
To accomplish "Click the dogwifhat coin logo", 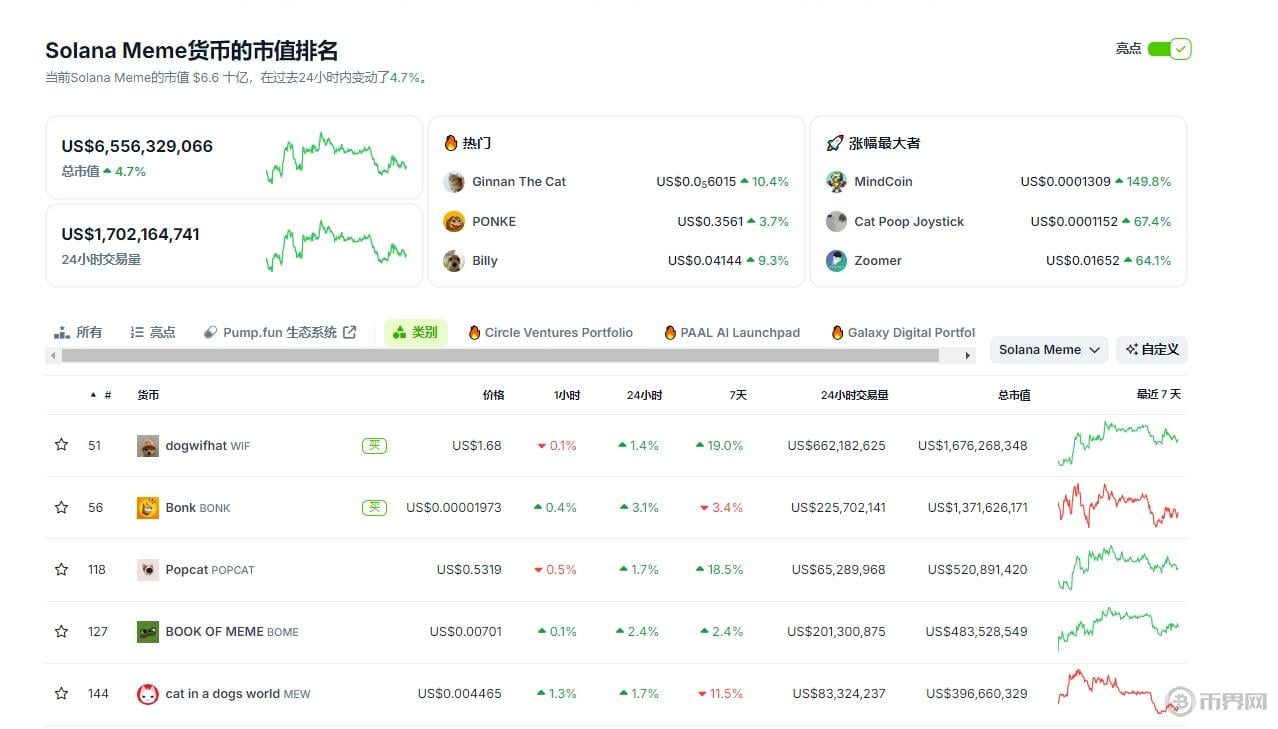I will 148,446.
